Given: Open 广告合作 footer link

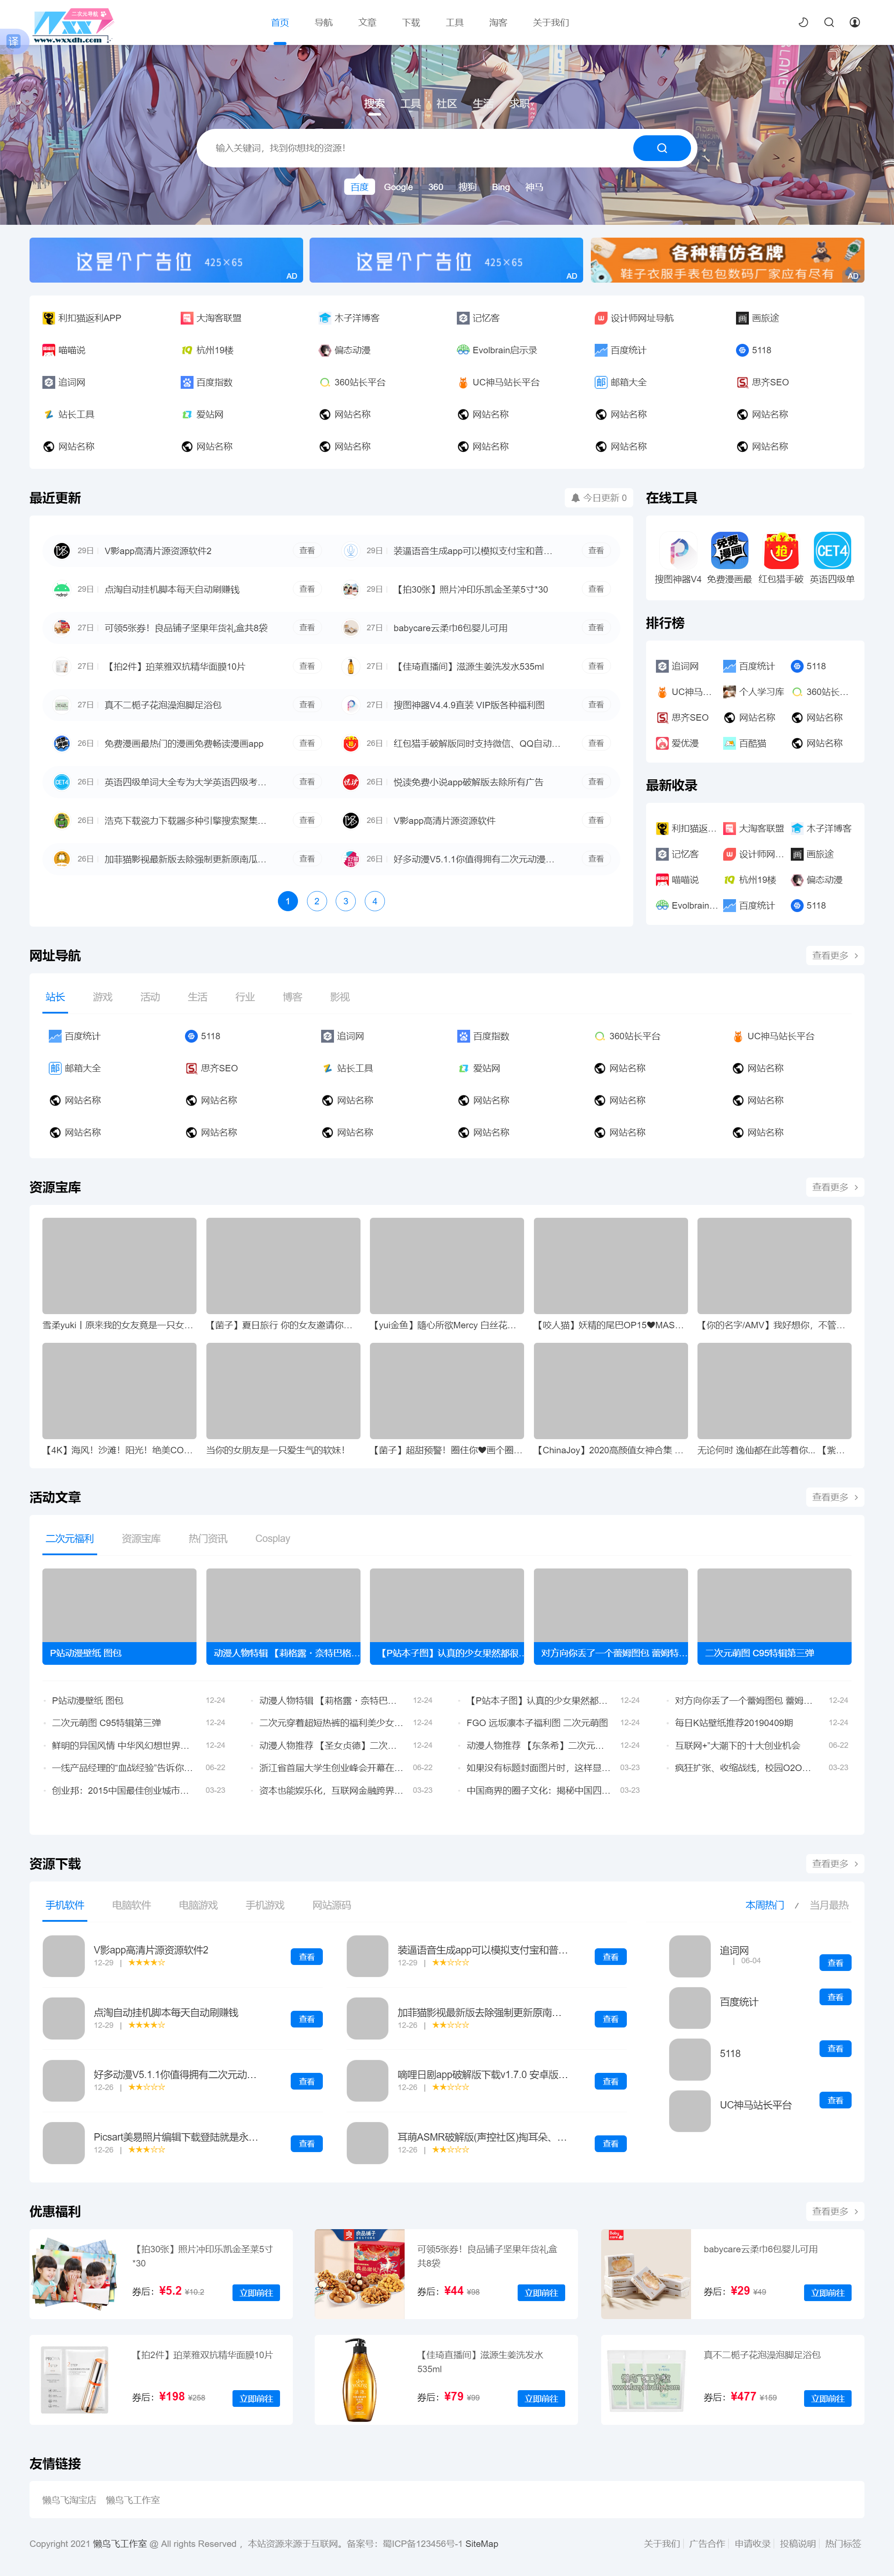Looking at the screenshot, I should pyautogui.click(x=707, y=2543).
